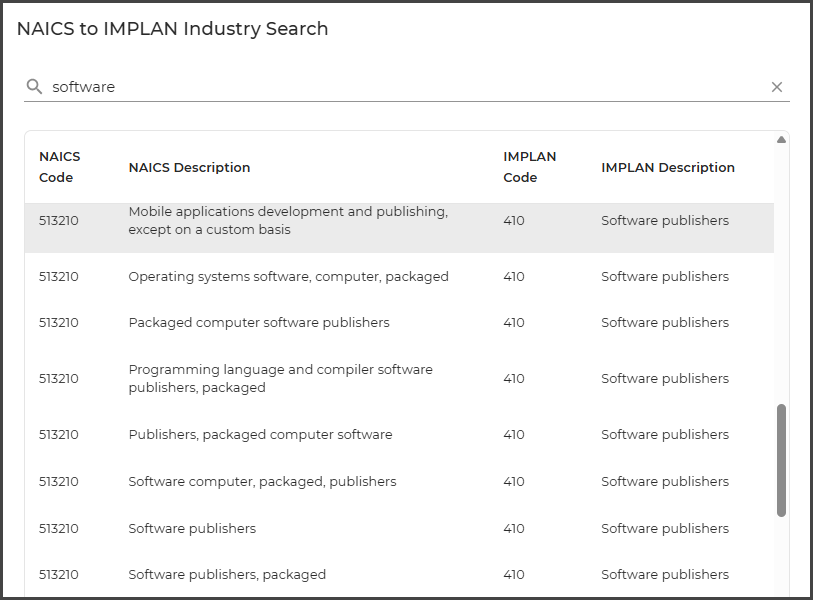Image resolution: width=813 pixels, height=600 pixels.
Task: Click IMPLAN code 410 in Operating systems row
Action: pyautogui.click(x=514, y=277)
